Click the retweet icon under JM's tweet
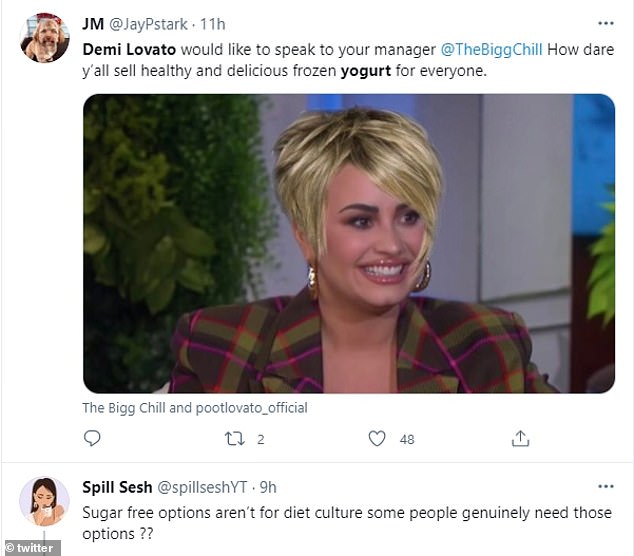 click(234, 438)
